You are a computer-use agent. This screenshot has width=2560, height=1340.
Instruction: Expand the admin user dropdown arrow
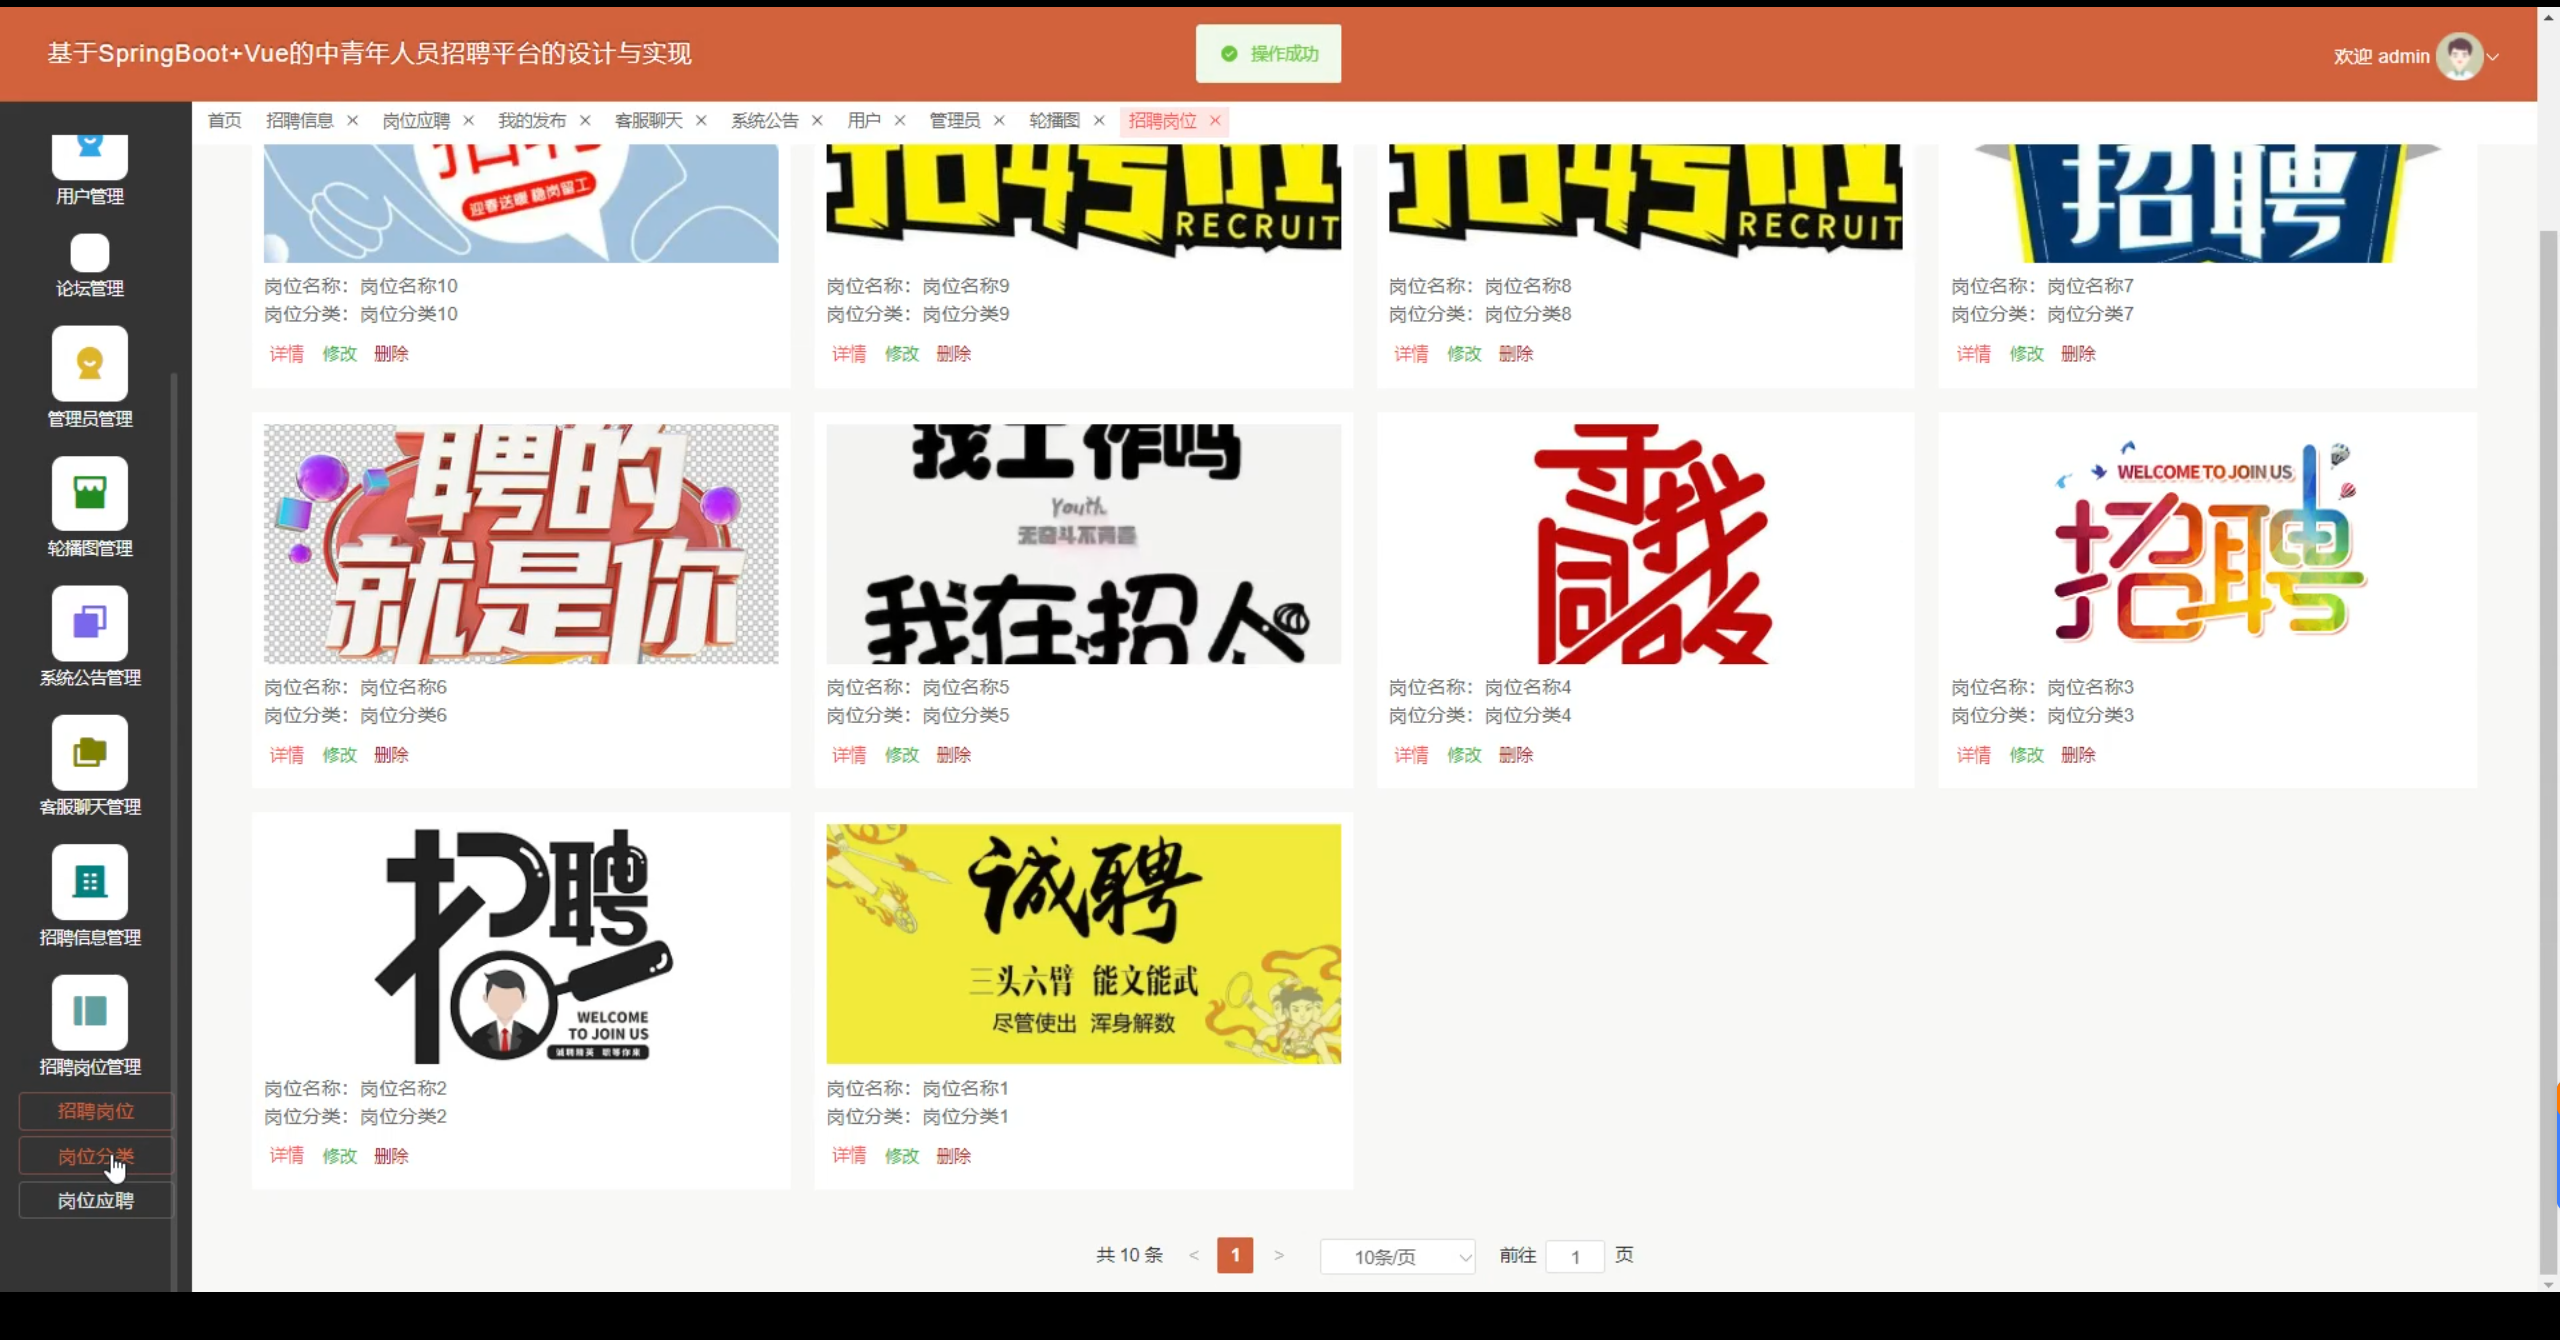pyautogui.click(x=2493, y=57)
